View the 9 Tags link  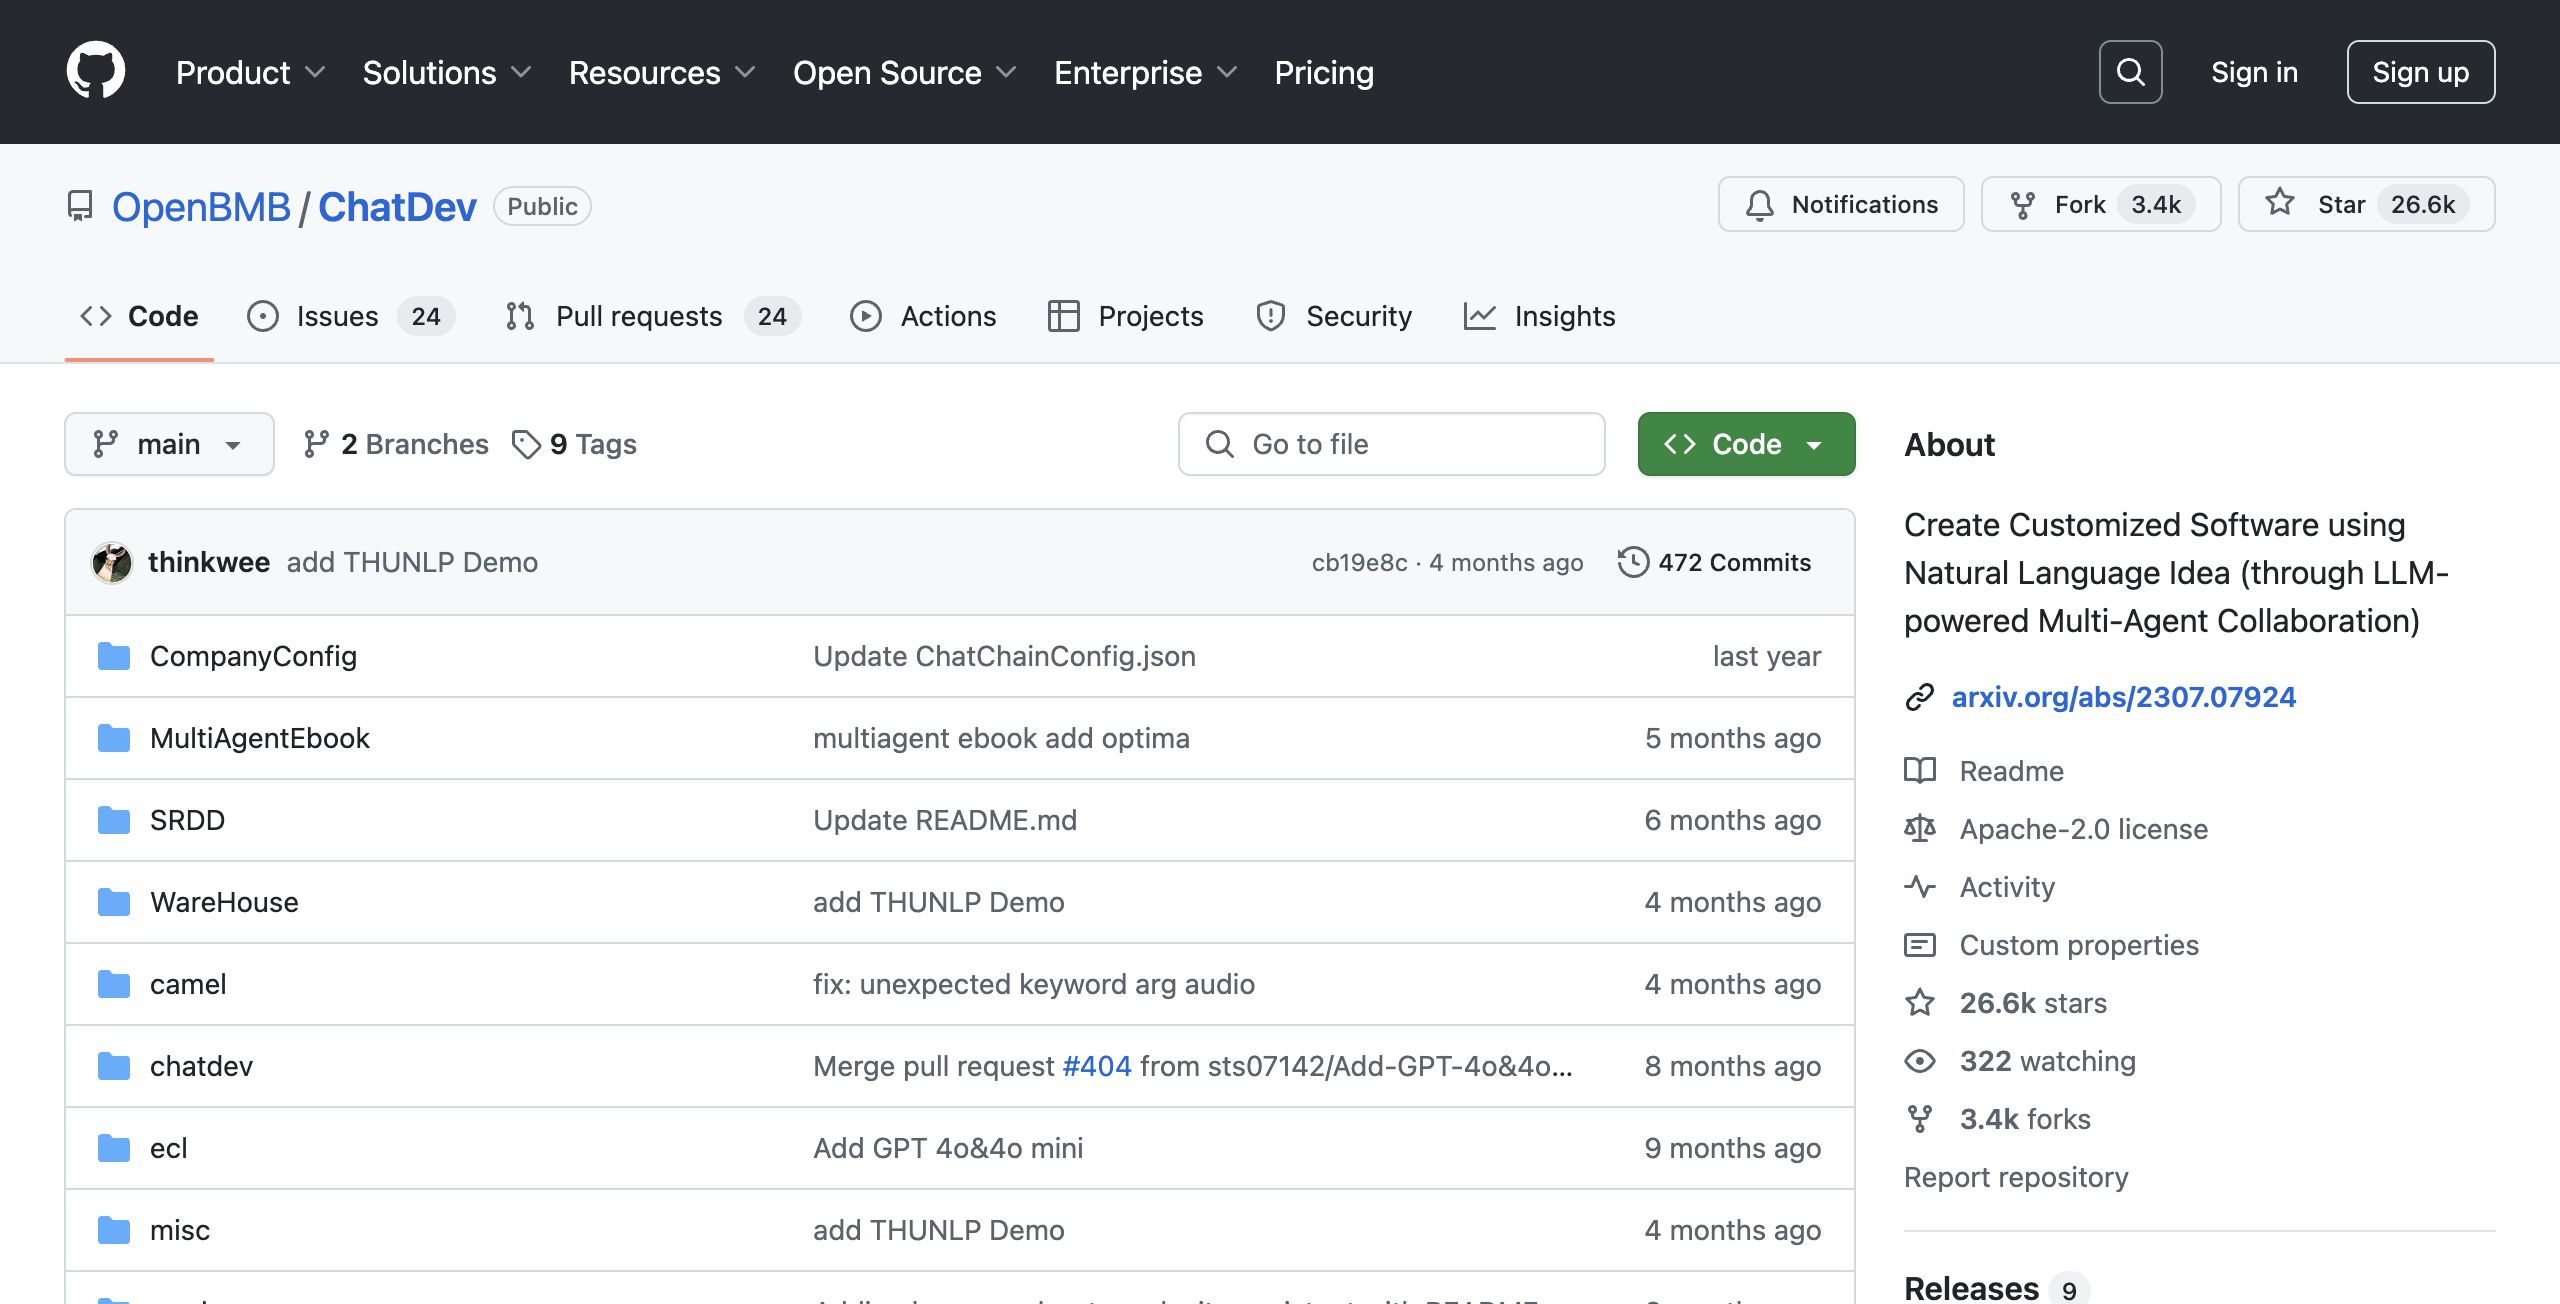pos(574,444)
